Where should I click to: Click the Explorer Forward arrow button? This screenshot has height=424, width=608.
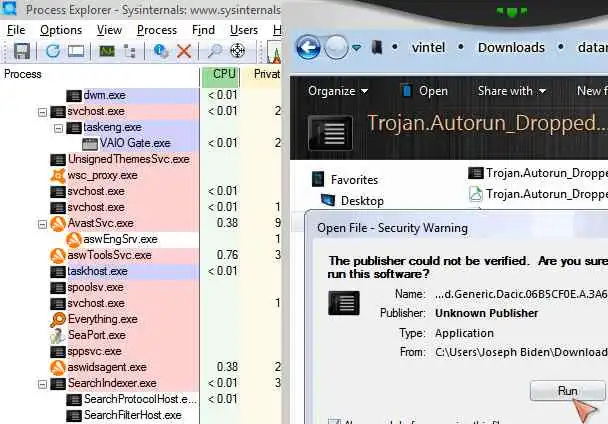(336, 48)
